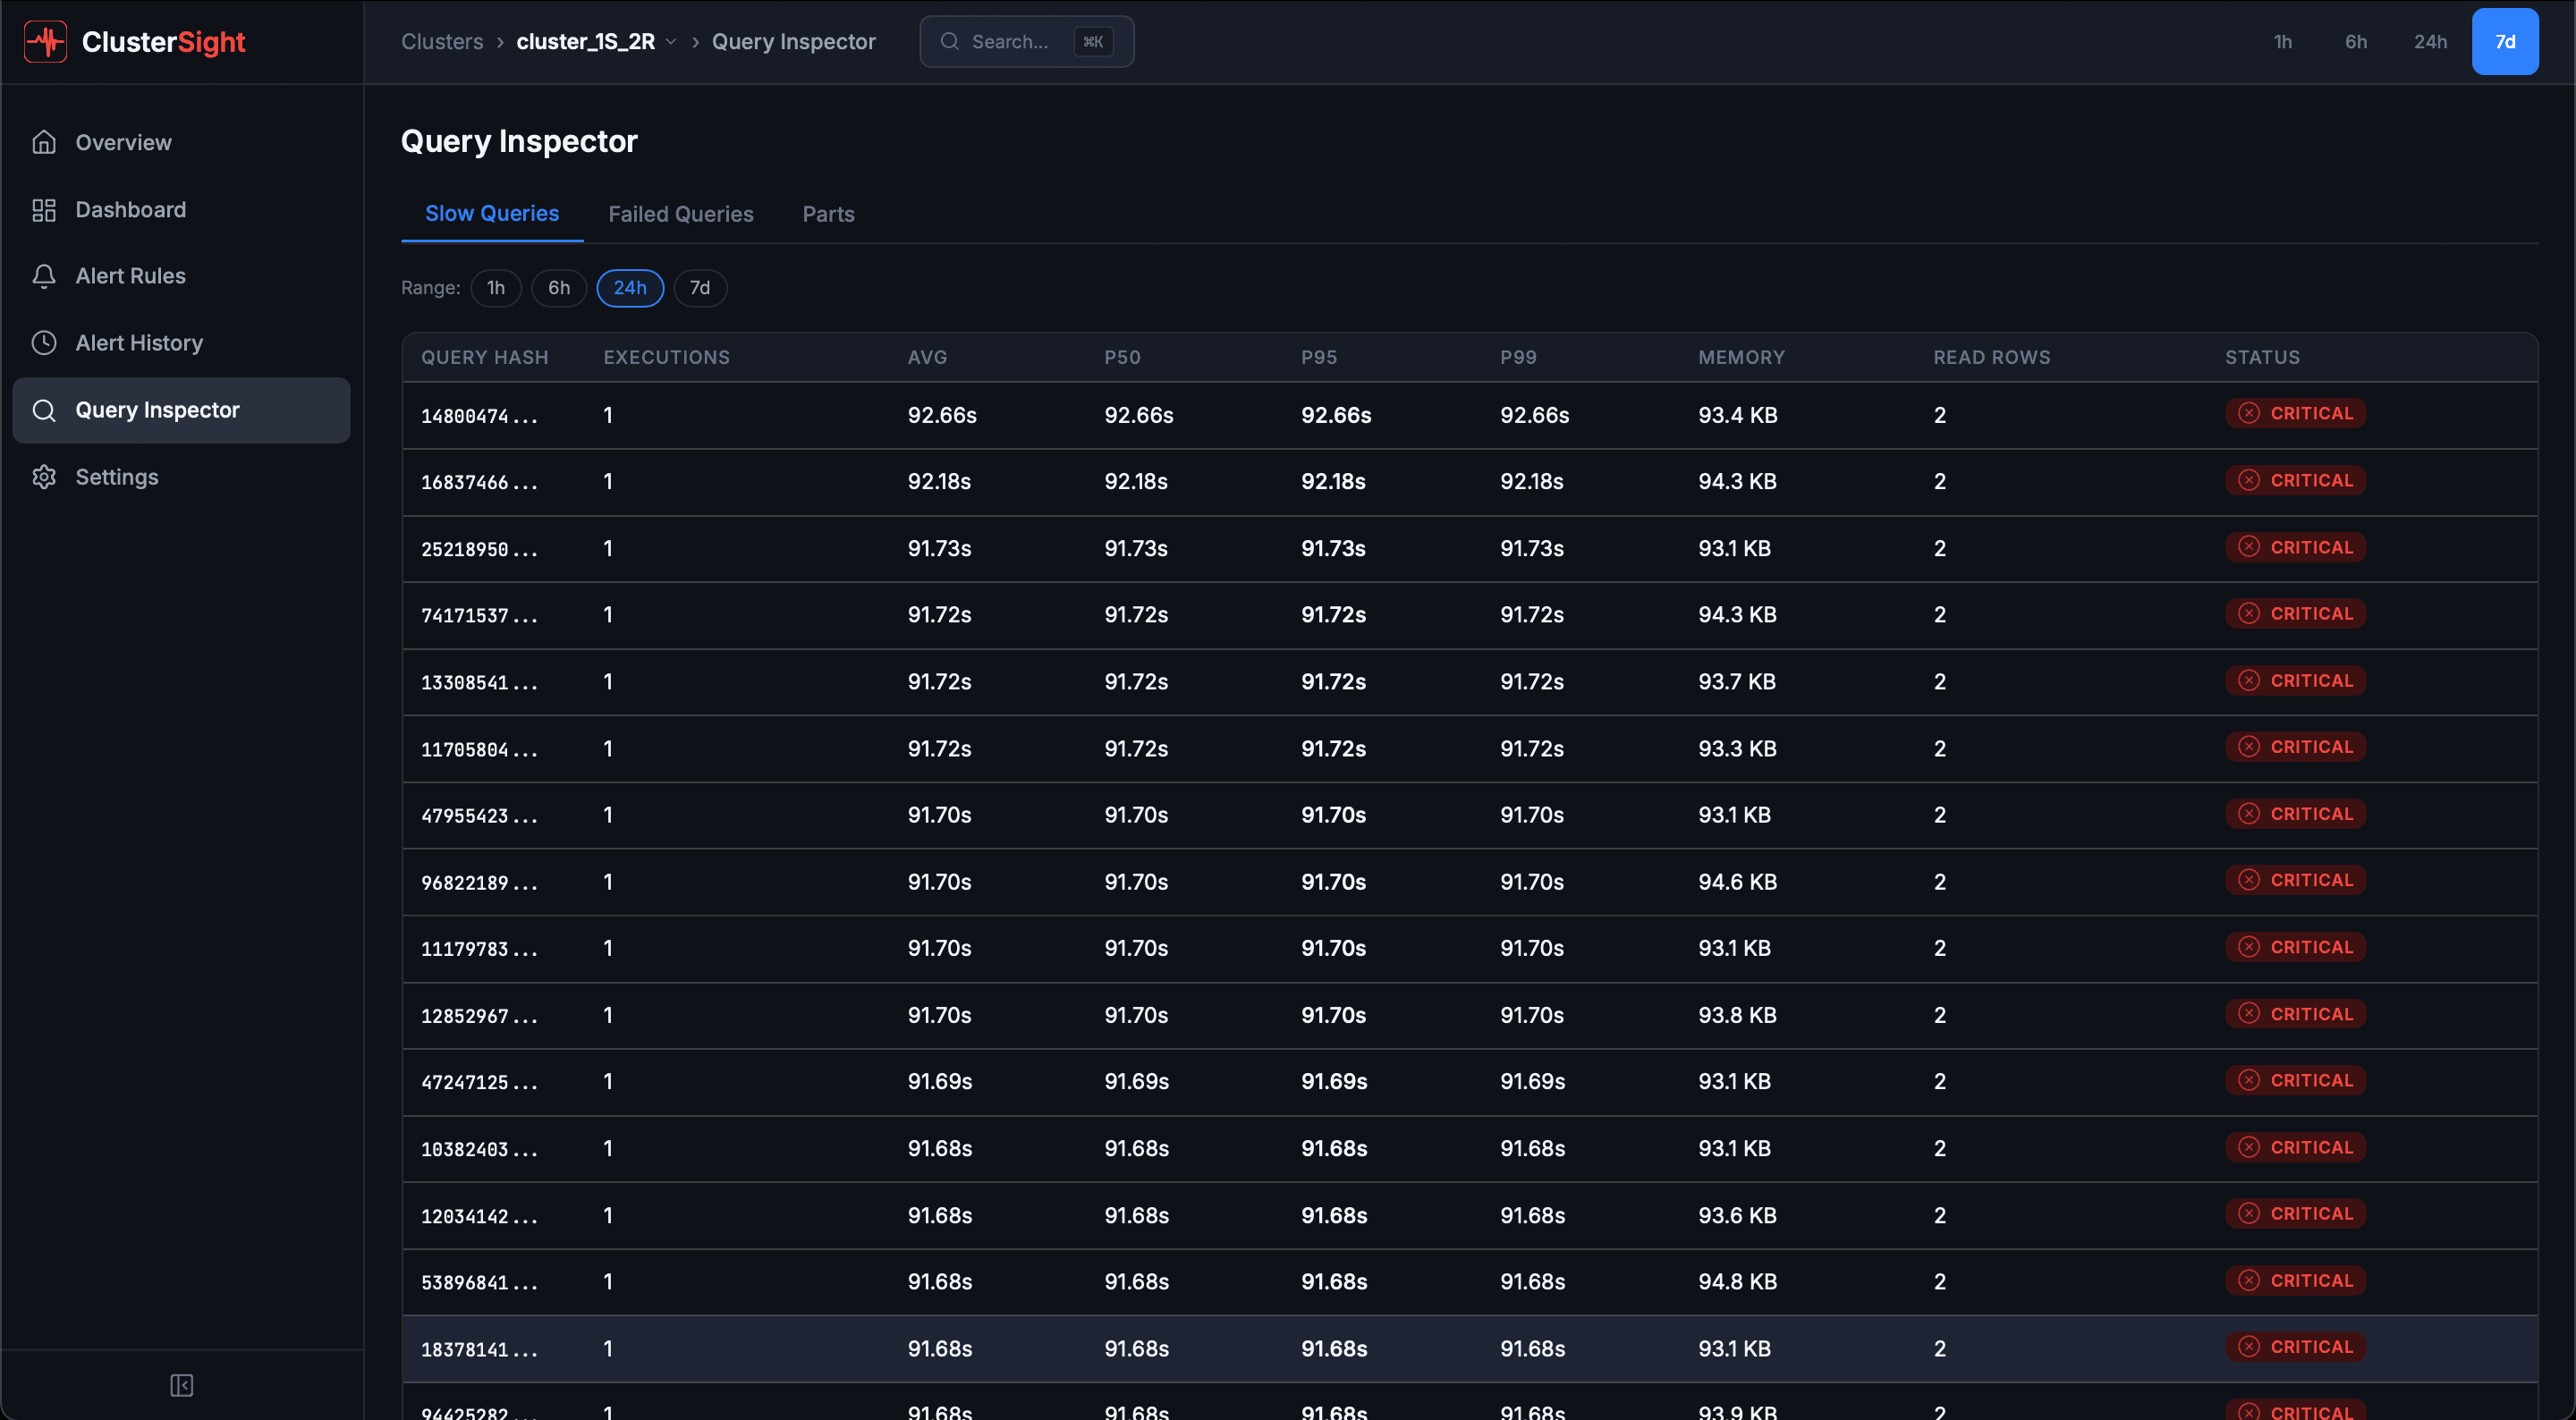Click the CRITICAL badge on the top row
Screen dimensions: 2576x1420
tap(2296, 413)
